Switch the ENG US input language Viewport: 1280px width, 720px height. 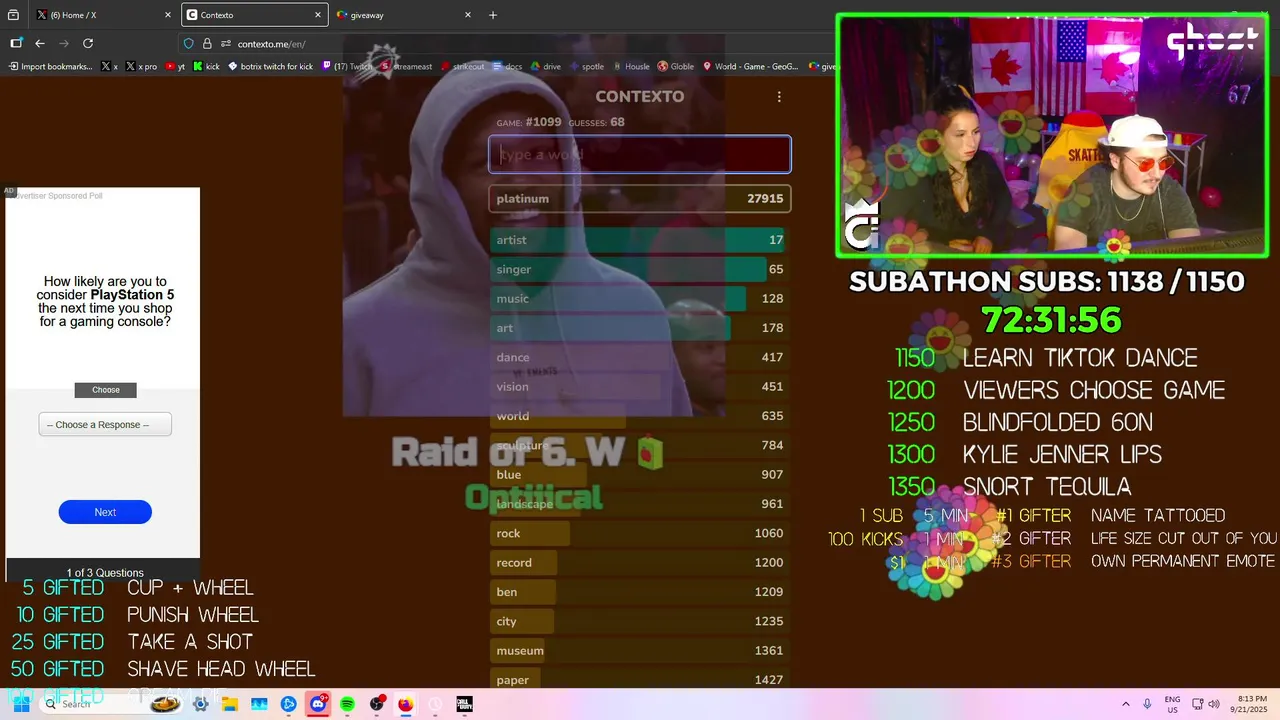1172,704
